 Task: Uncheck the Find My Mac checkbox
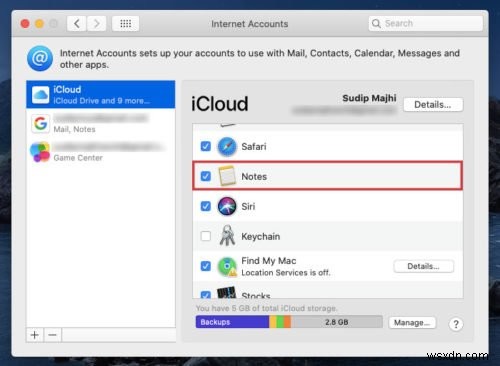pos(206,266)
